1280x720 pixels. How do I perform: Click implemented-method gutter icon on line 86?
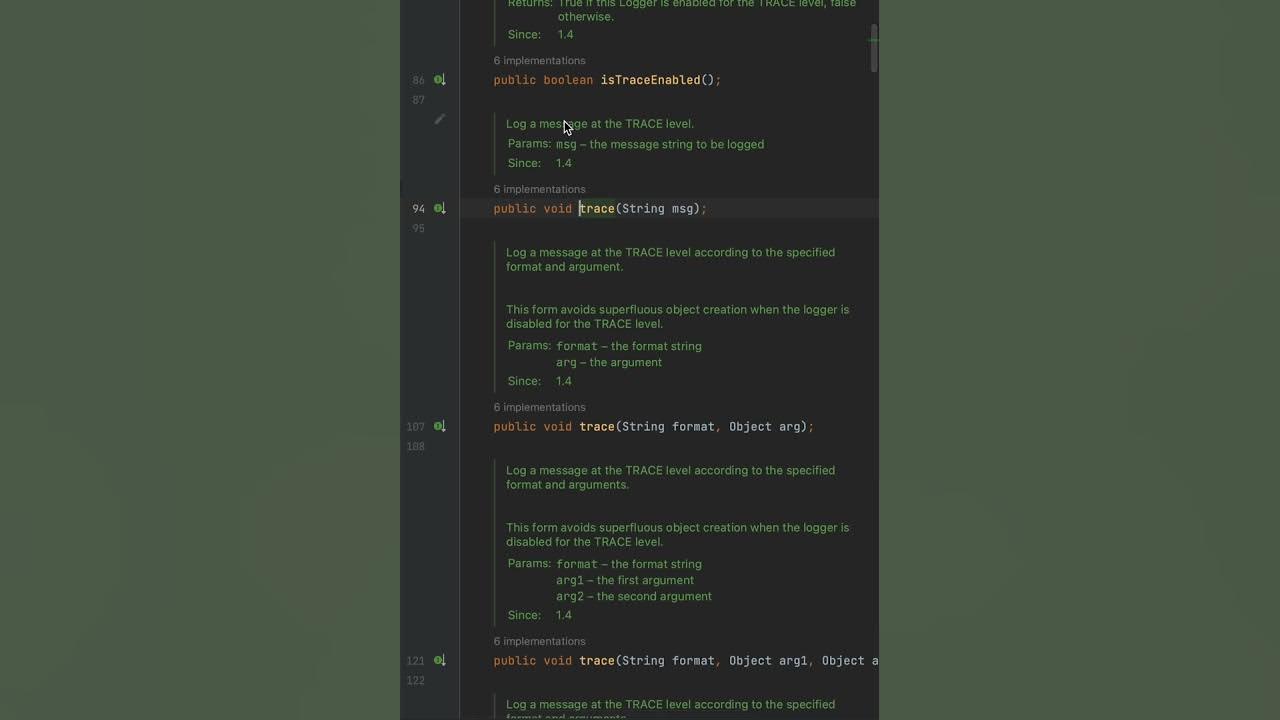coord(439,80)
